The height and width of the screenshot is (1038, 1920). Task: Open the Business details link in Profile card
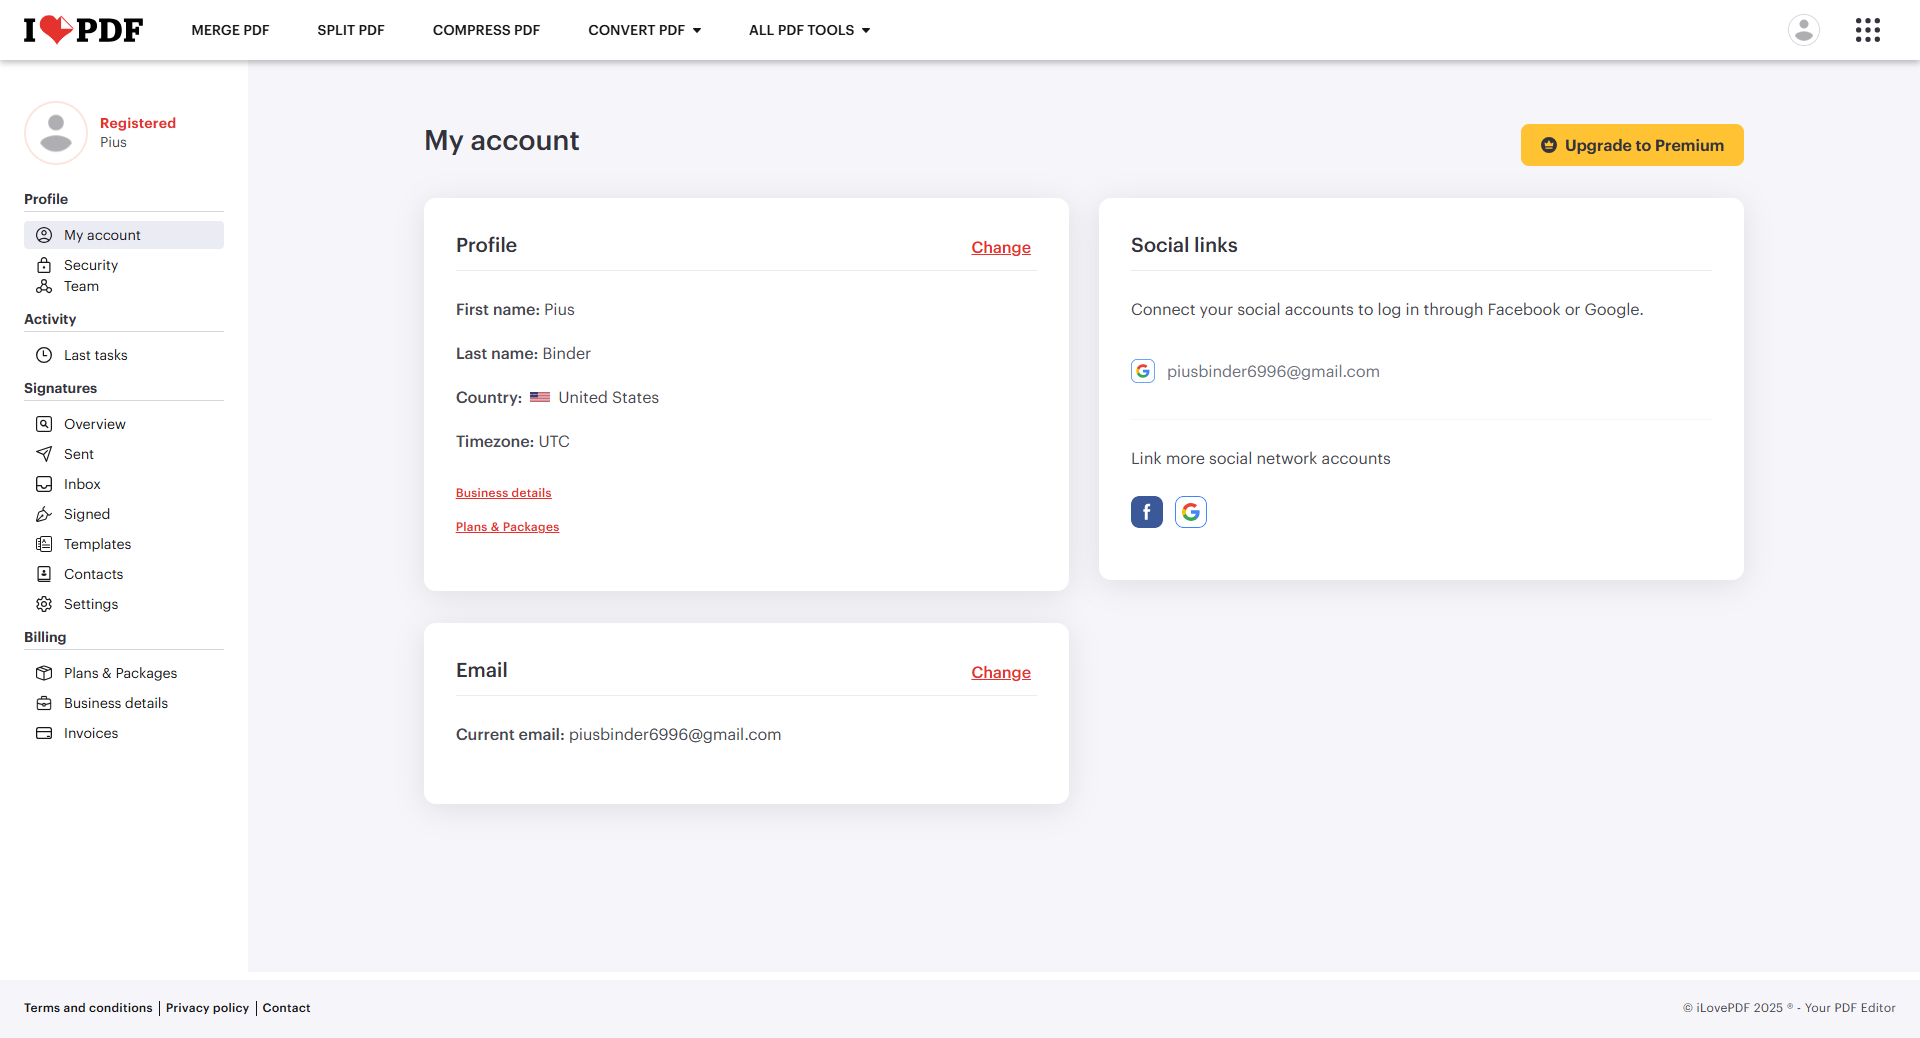click(503, 493)
